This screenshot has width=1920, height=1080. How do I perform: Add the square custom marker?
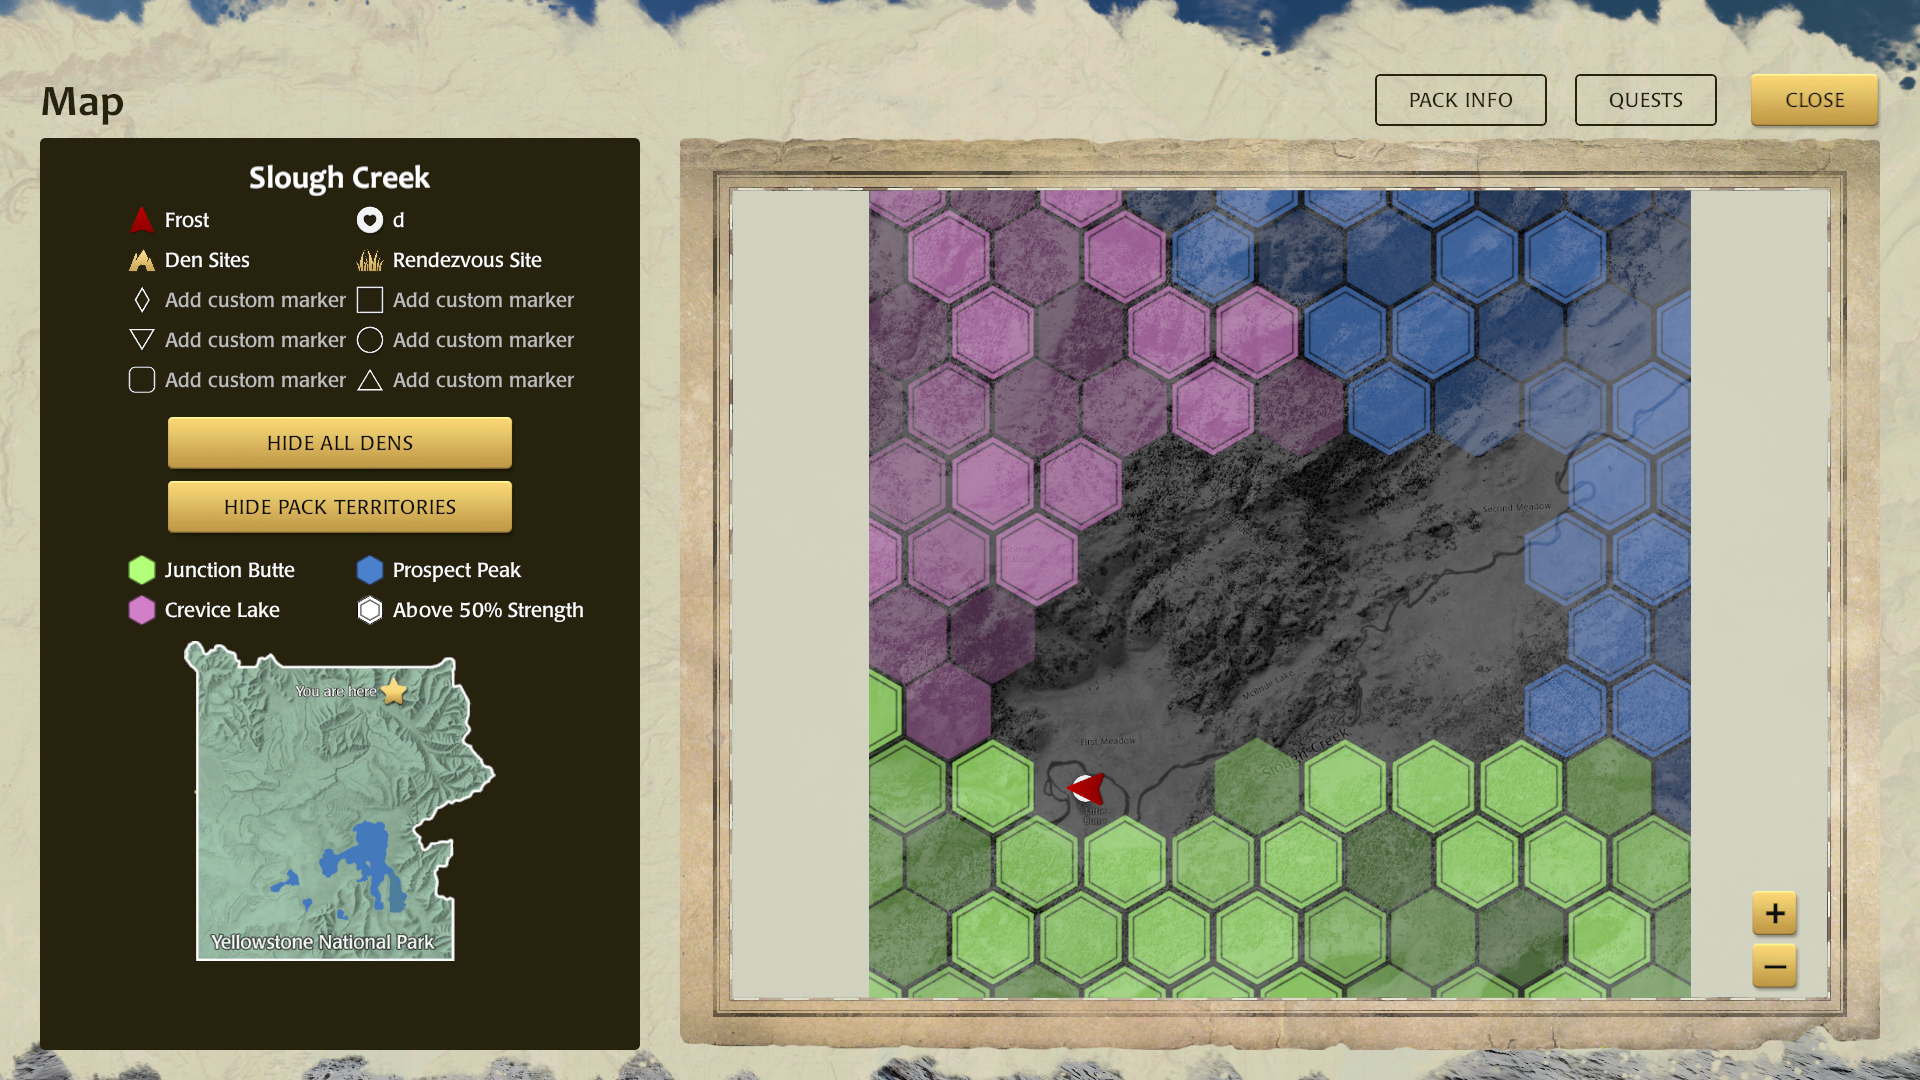point(370,300)
